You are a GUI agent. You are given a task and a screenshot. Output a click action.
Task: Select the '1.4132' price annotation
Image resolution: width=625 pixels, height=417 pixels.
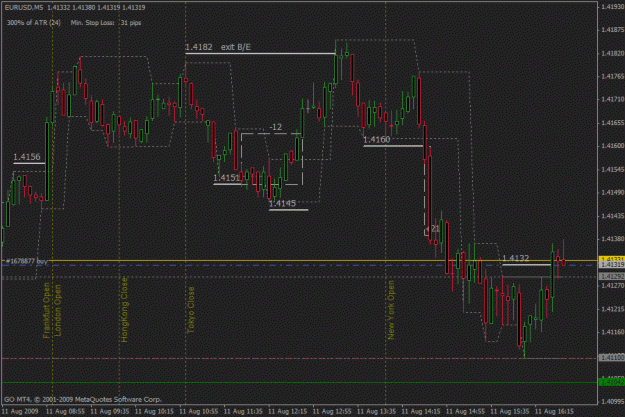coord(516,258)
